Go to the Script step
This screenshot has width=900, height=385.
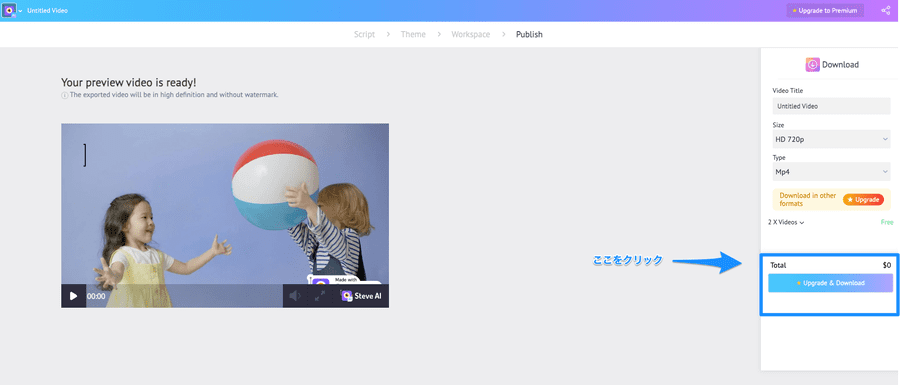click(364, 34)
